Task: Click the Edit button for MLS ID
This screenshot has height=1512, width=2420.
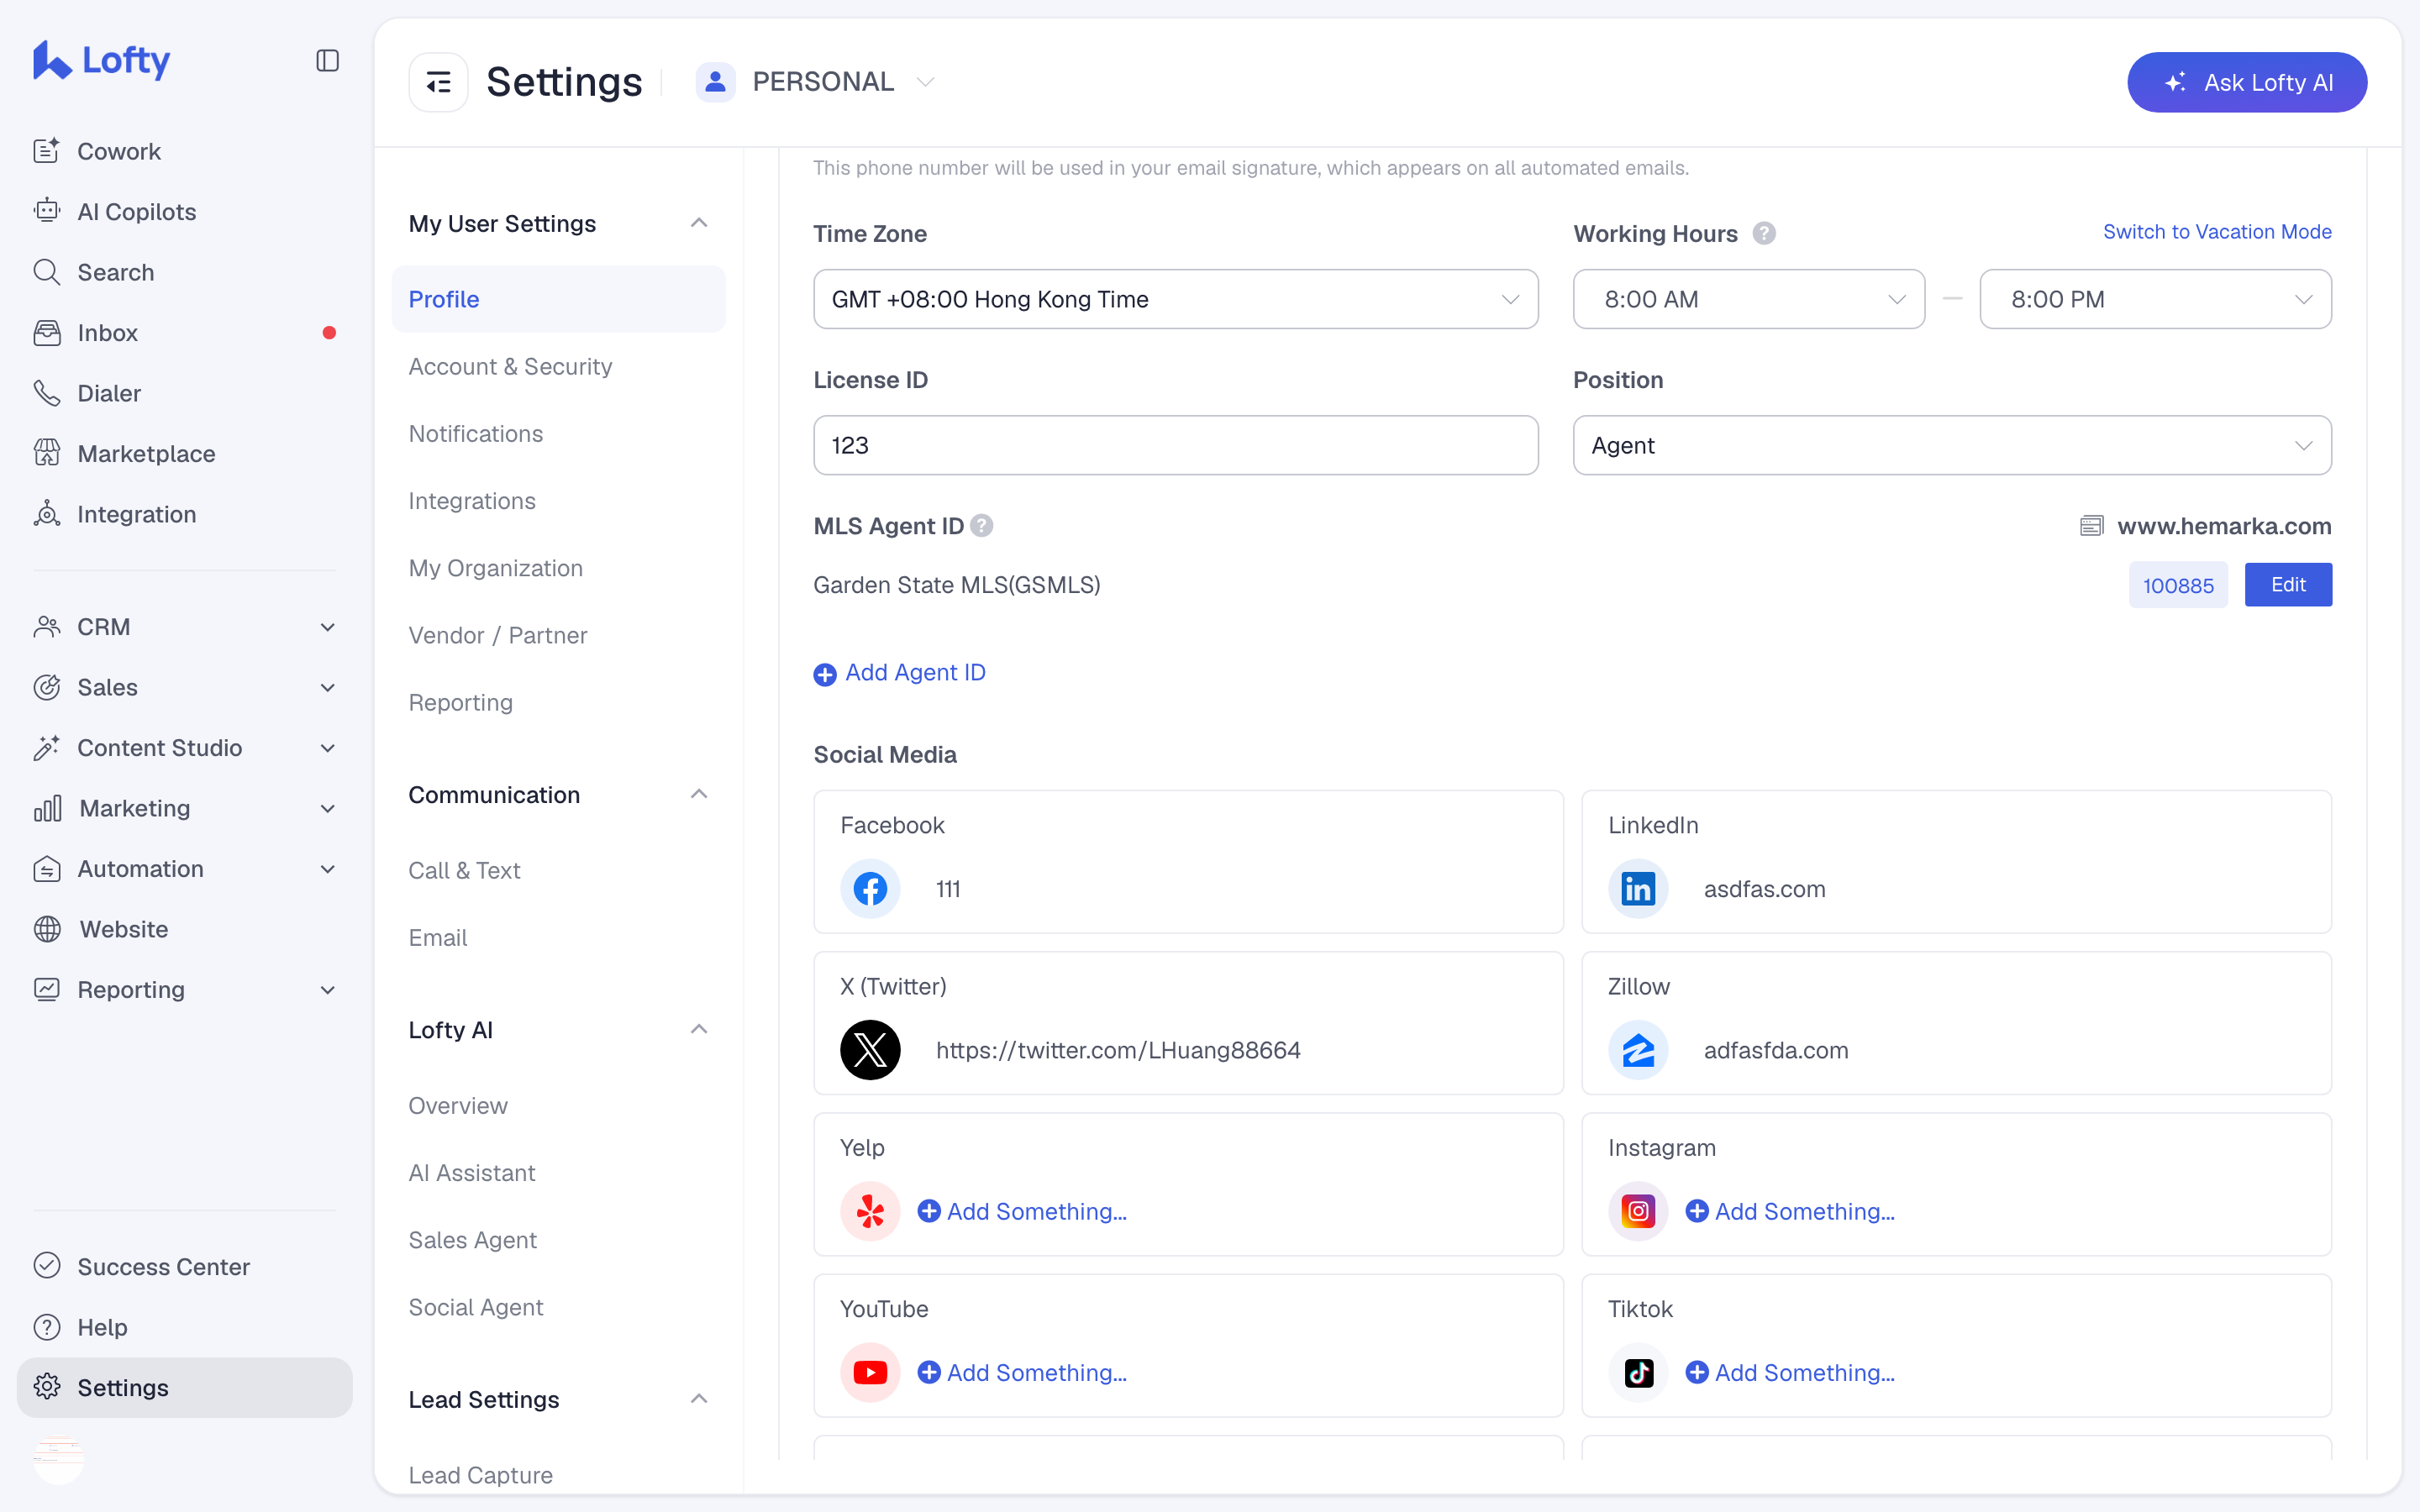Action: (x=2288, y=585)
